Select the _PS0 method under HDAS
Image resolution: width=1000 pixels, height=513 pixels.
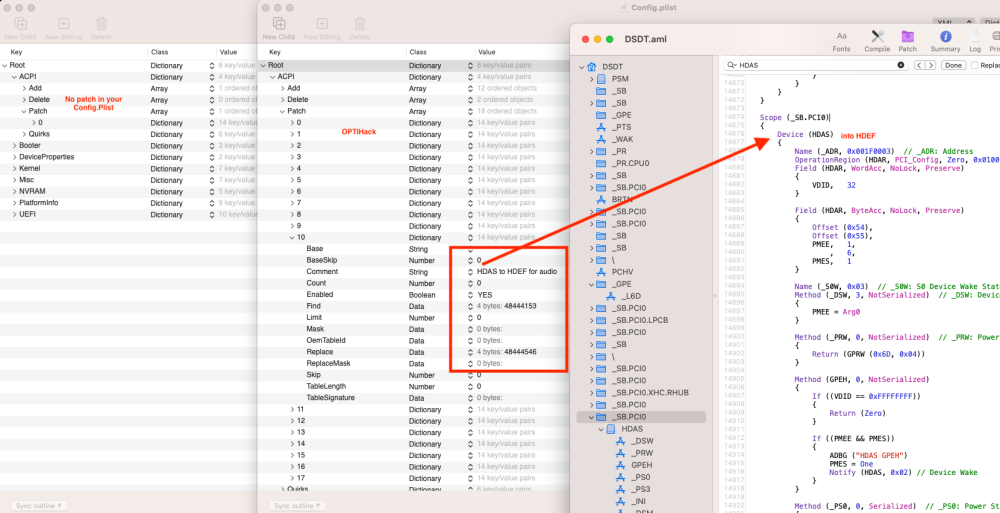pyautogui.click(x=640, y=477)
